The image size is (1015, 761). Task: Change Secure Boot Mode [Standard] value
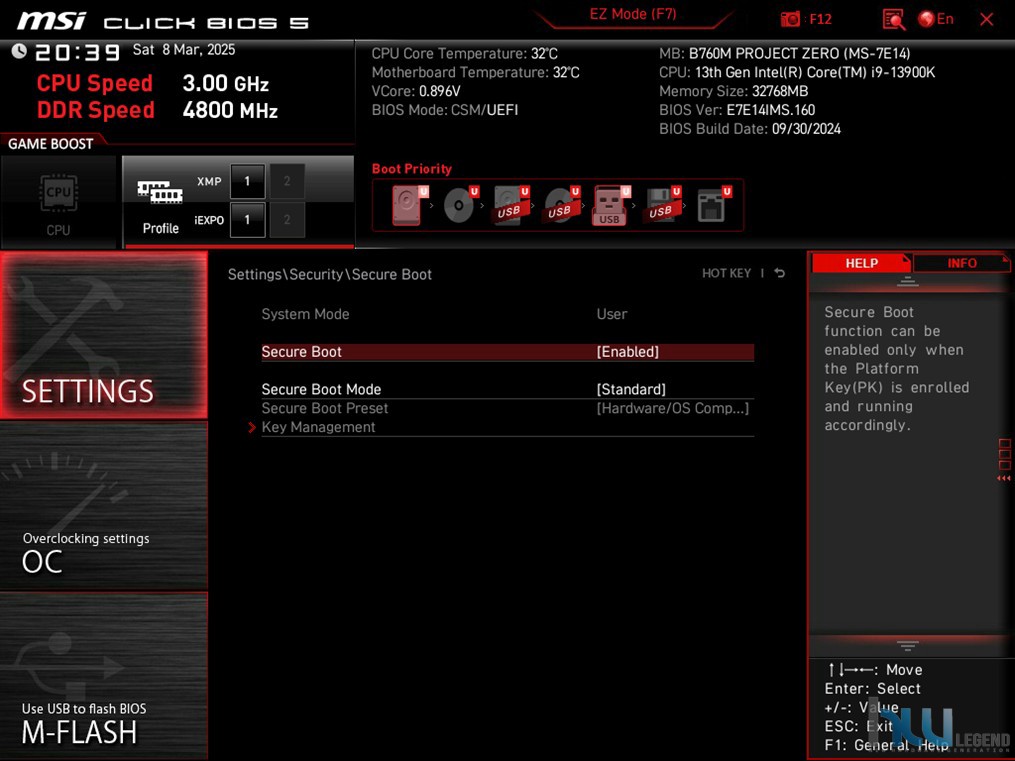point(631,389)
